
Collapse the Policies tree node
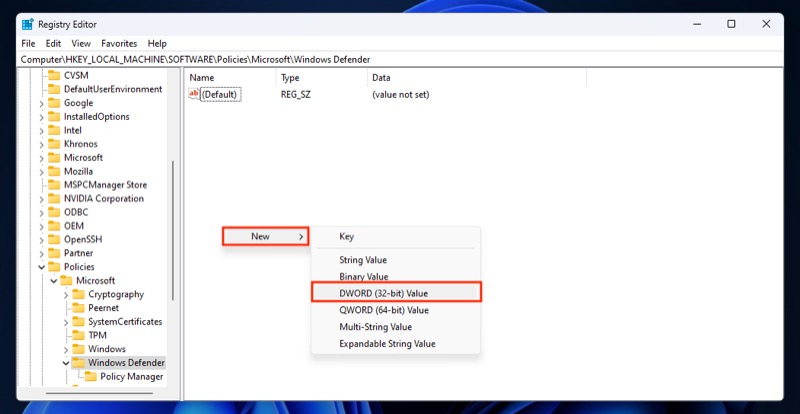click(41, 266)
